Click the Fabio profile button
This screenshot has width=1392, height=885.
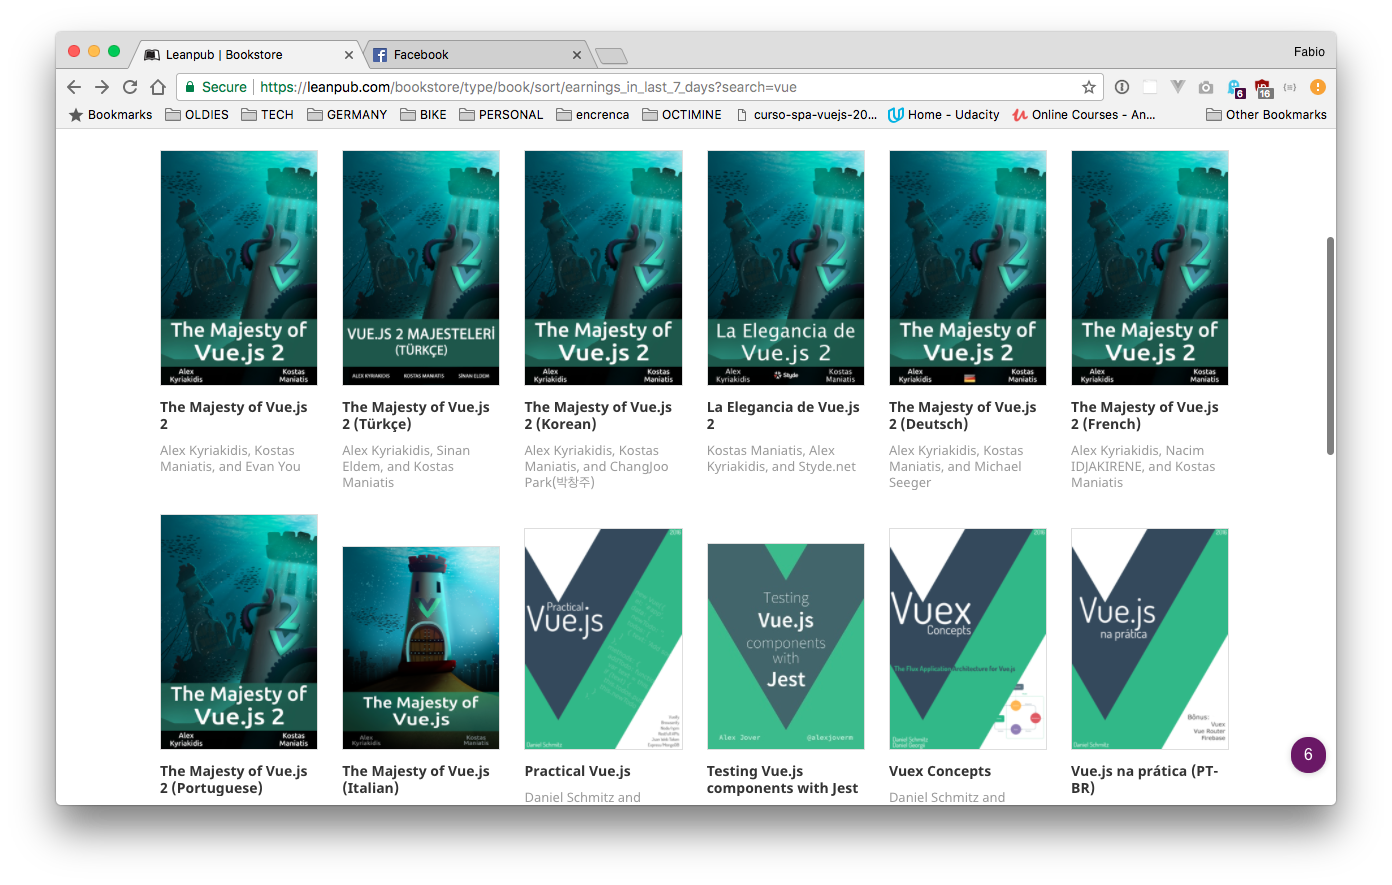coord(1309,52)
